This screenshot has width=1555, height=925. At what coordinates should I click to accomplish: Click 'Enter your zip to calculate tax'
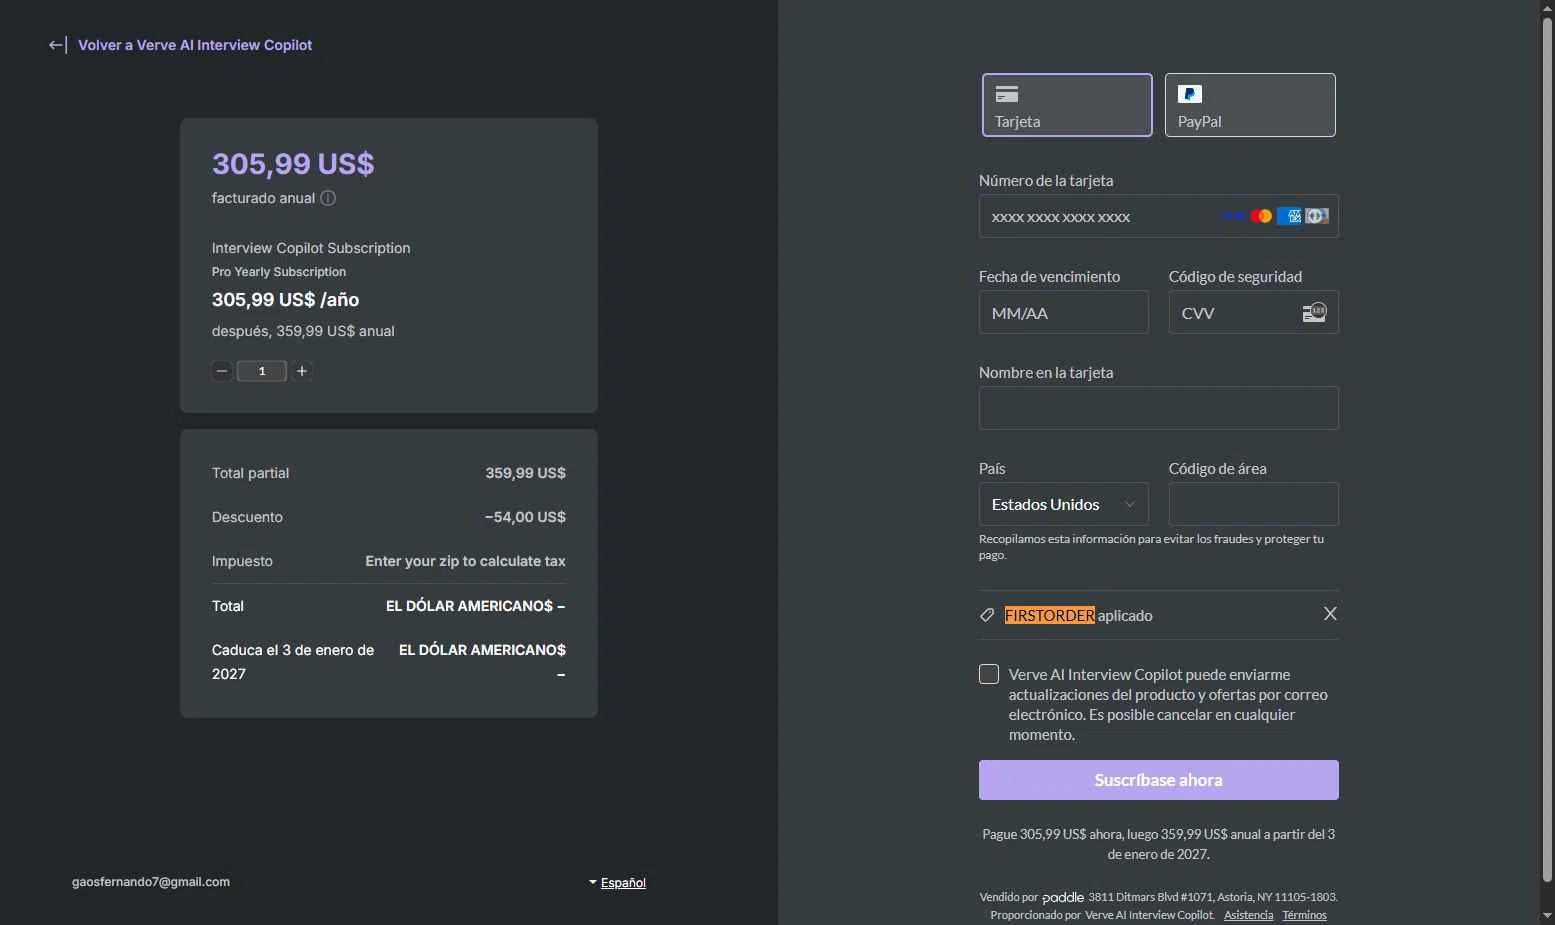pyautogui.click(x=466, y=561)
